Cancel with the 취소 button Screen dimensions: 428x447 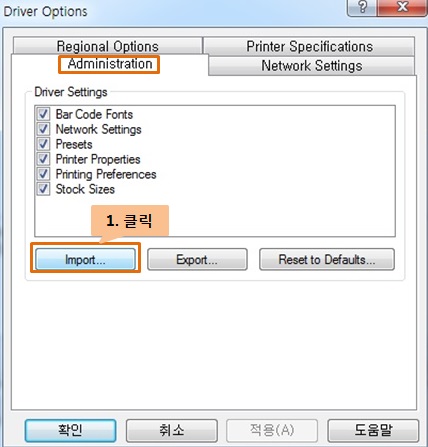(172, 430)
